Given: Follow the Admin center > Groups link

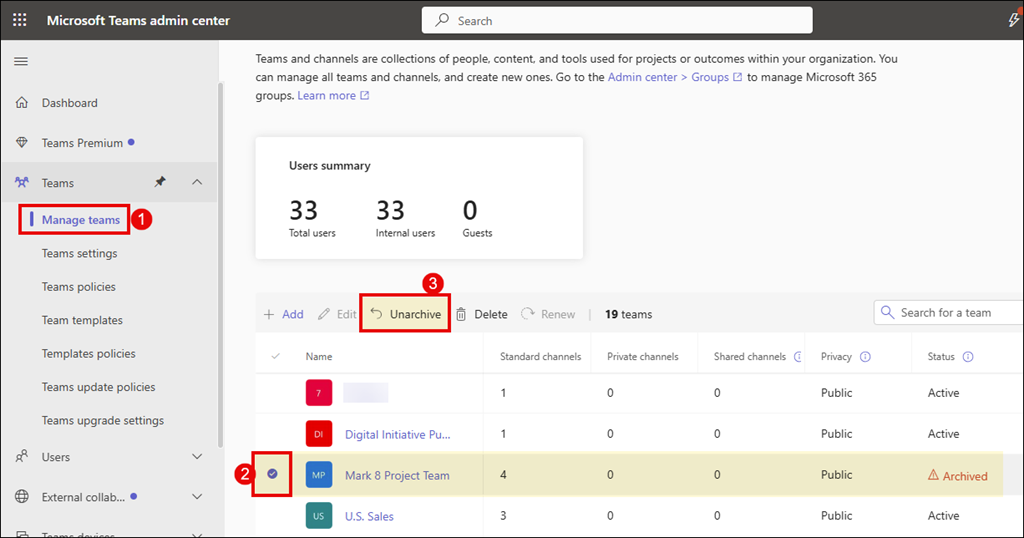Looking at the screenshot, I should tap(668, 77).
